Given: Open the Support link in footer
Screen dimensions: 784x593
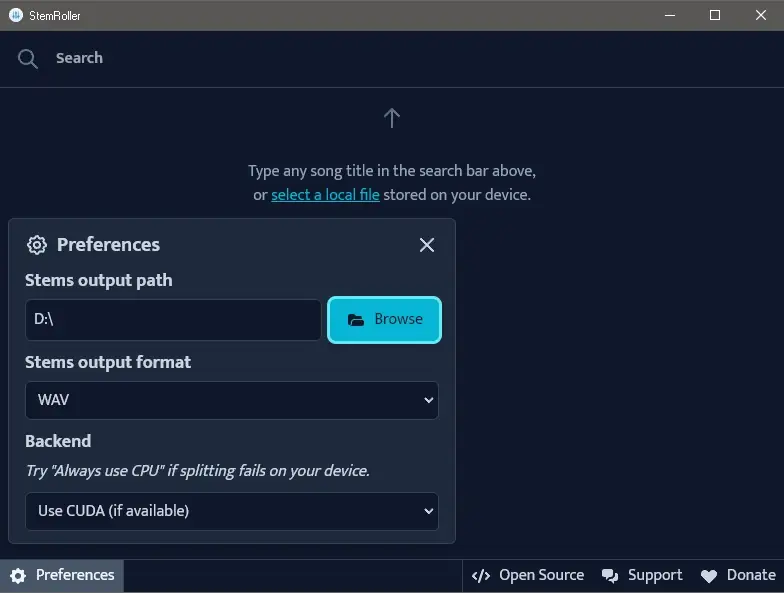Looking at the screenshot, I should (x=642, y=576).
